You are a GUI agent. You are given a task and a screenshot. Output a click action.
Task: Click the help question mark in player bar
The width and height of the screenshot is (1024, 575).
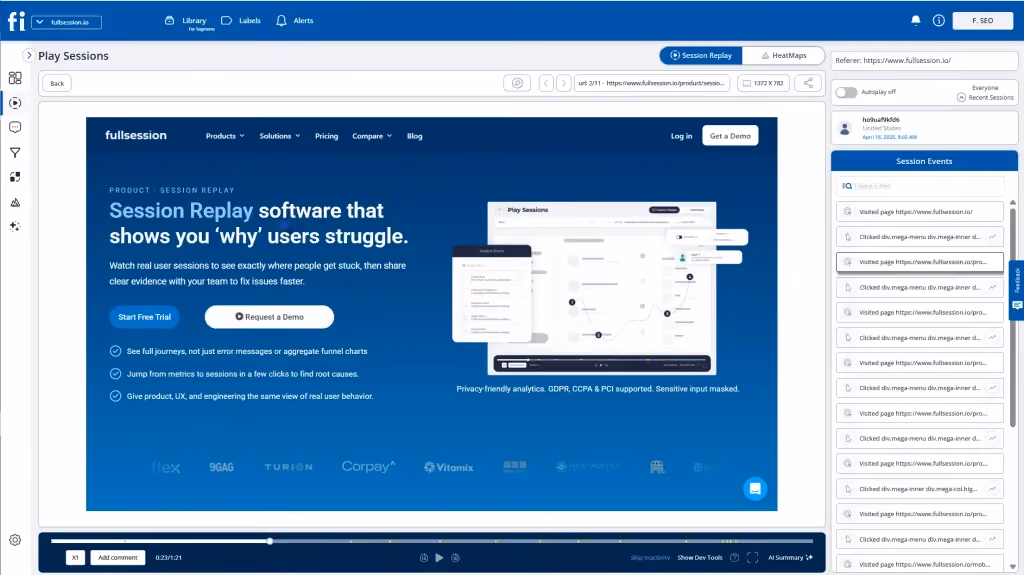[735, 557]
